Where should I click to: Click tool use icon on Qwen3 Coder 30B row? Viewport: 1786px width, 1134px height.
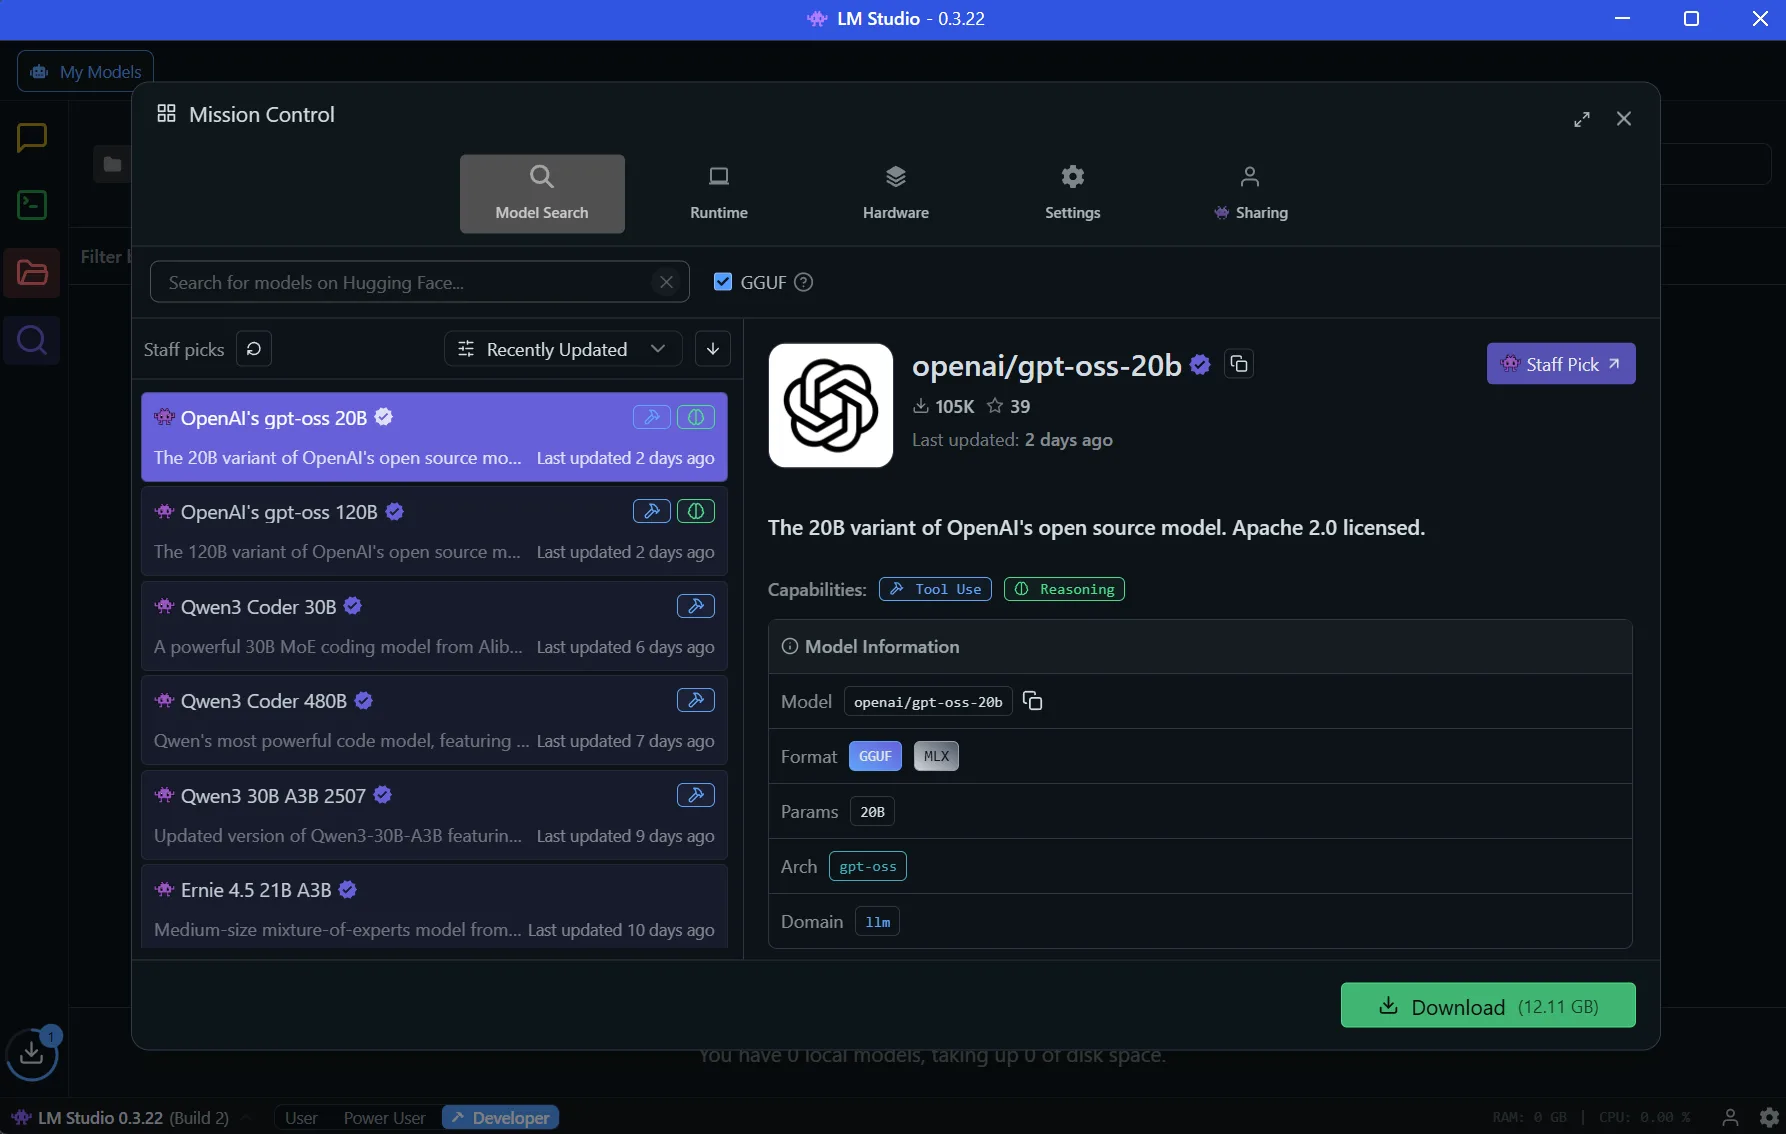click(x=696, y=606)
